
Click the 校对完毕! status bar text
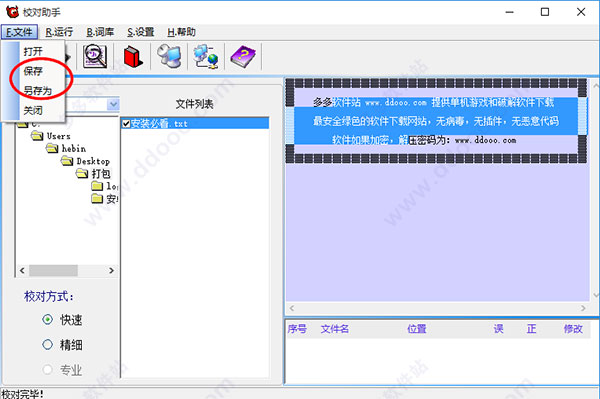tap(22, 394)
